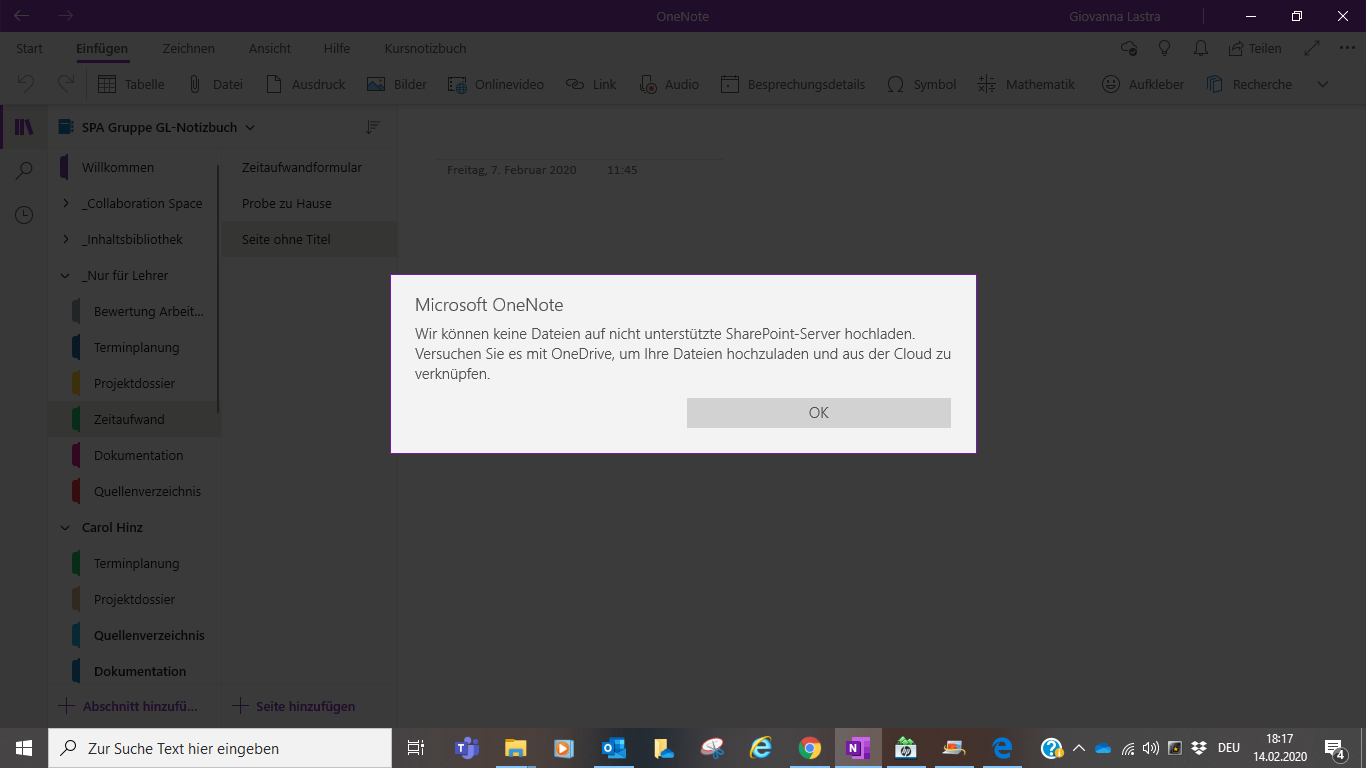Open the Aufkleber stickers
The width and height of the screenshot is (1366, 768).
coord(1143,85)
